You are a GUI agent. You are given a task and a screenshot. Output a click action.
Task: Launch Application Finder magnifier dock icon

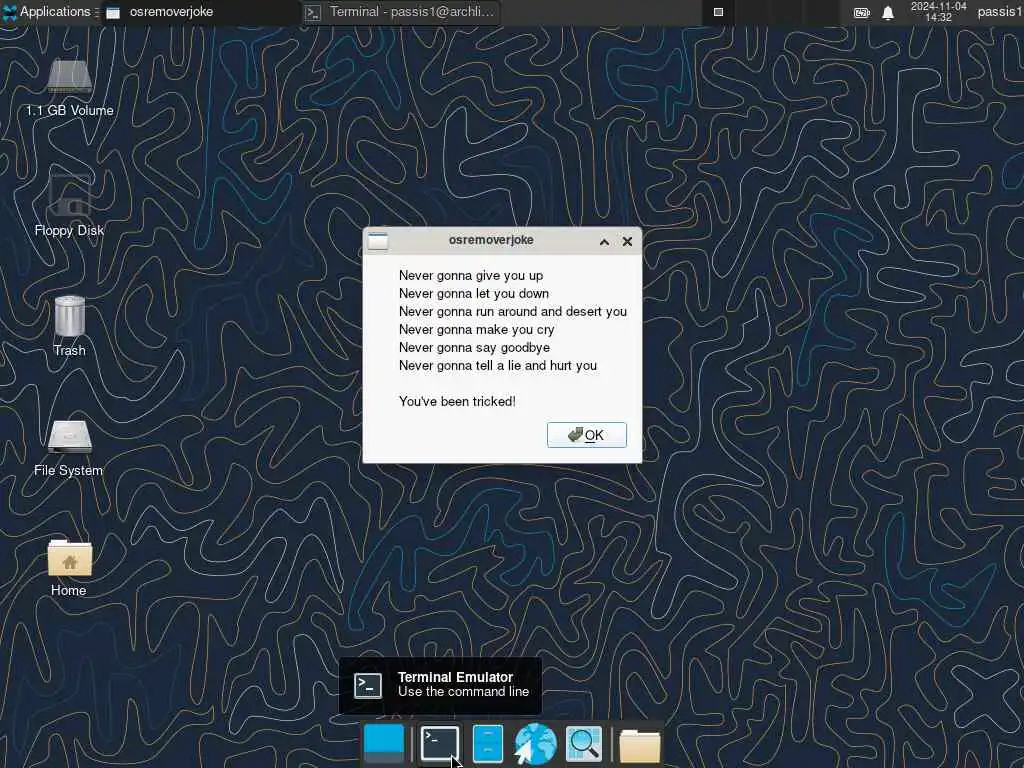click(583, 743)
